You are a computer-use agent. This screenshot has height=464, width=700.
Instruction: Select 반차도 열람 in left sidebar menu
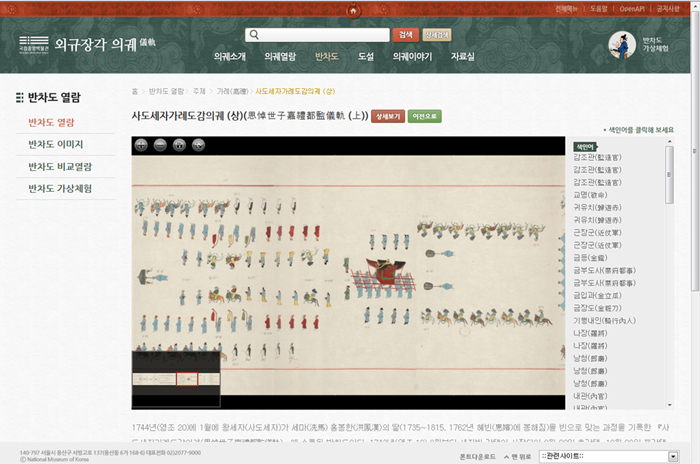click(x=51, y=122)
